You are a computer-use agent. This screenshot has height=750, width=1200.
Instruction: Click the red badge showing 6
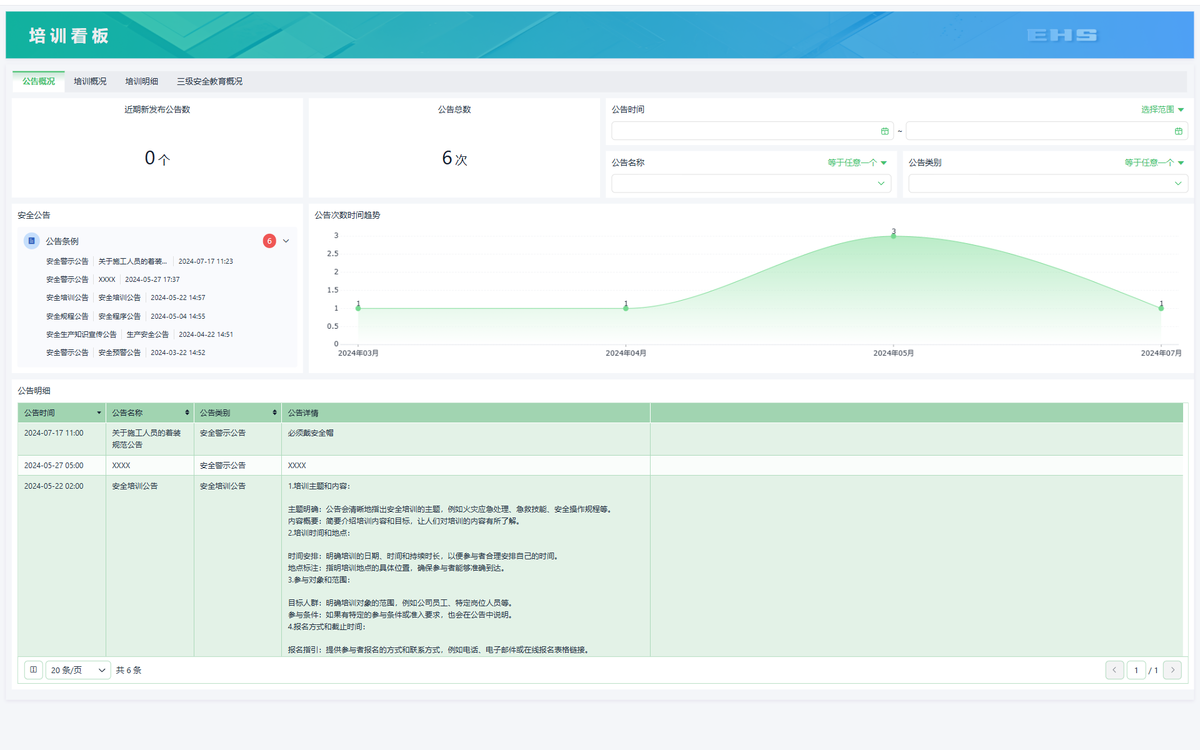(x=269, y=241)
